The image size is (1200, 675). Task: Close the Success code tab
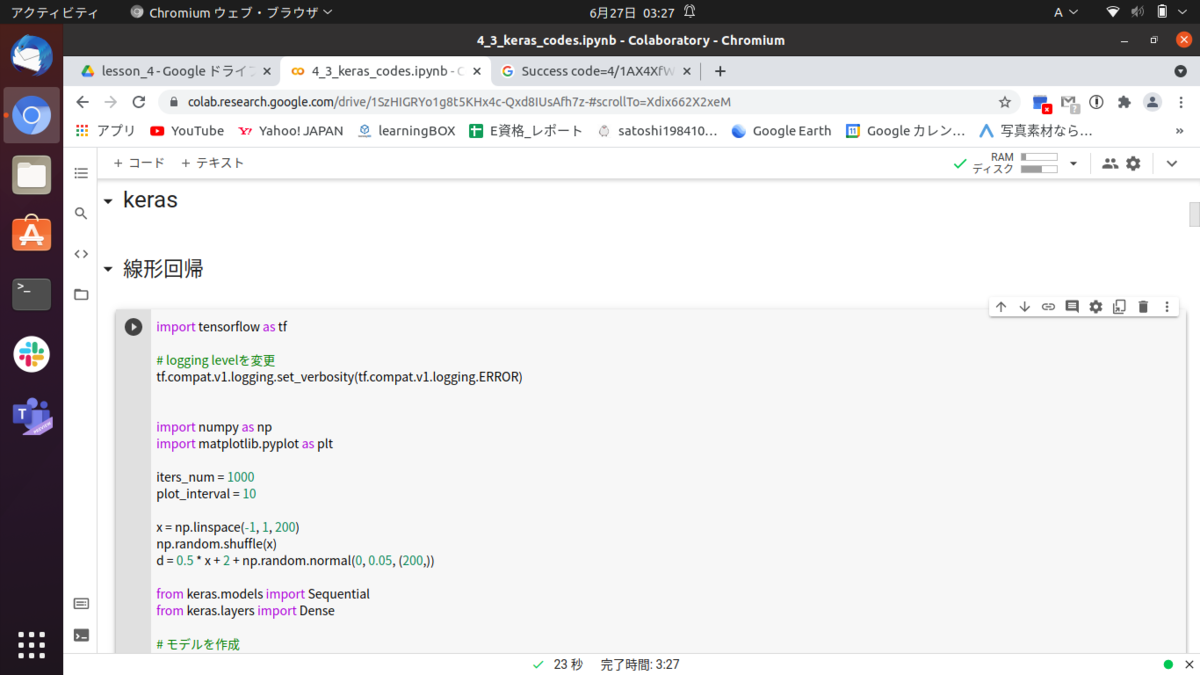[x=688, y=71]
